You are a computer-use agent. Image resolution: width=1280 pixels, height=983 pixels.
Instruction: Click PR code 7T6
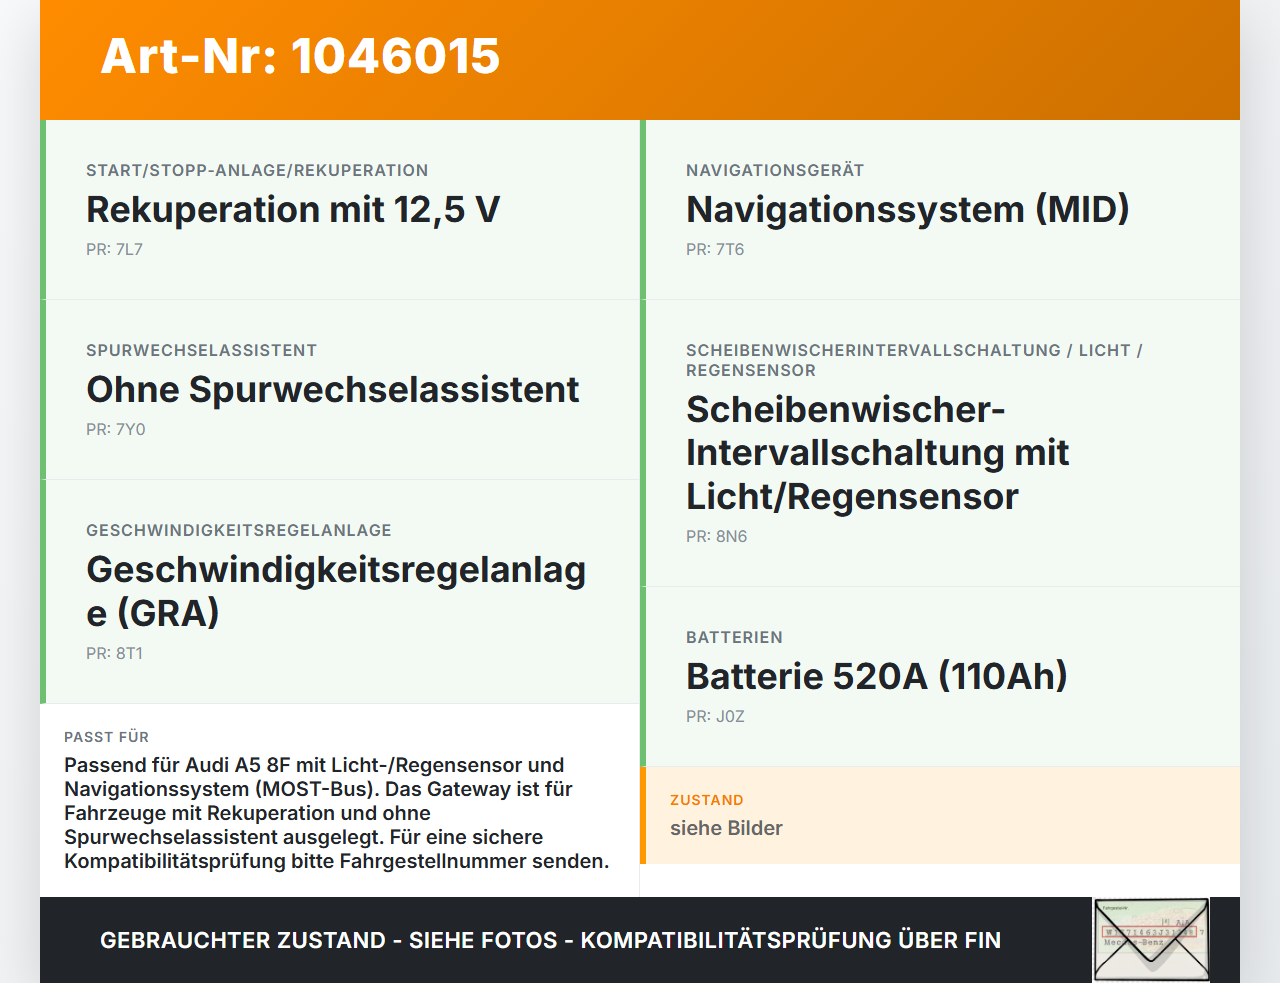click(715, 250)
